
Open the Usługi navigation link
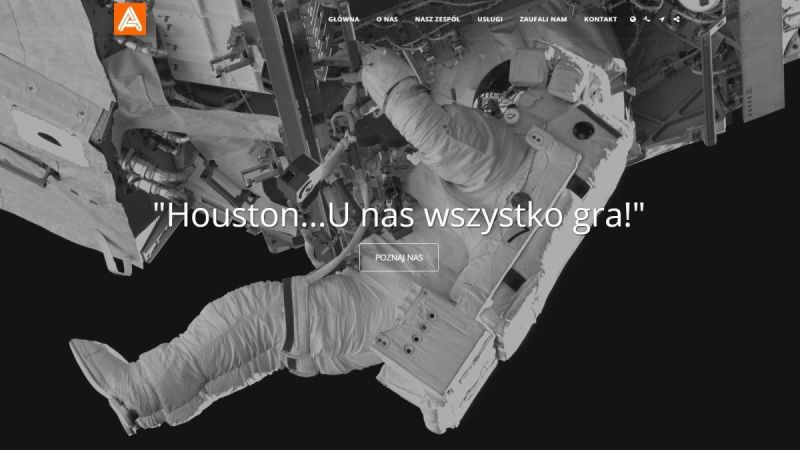click(490, 19)
